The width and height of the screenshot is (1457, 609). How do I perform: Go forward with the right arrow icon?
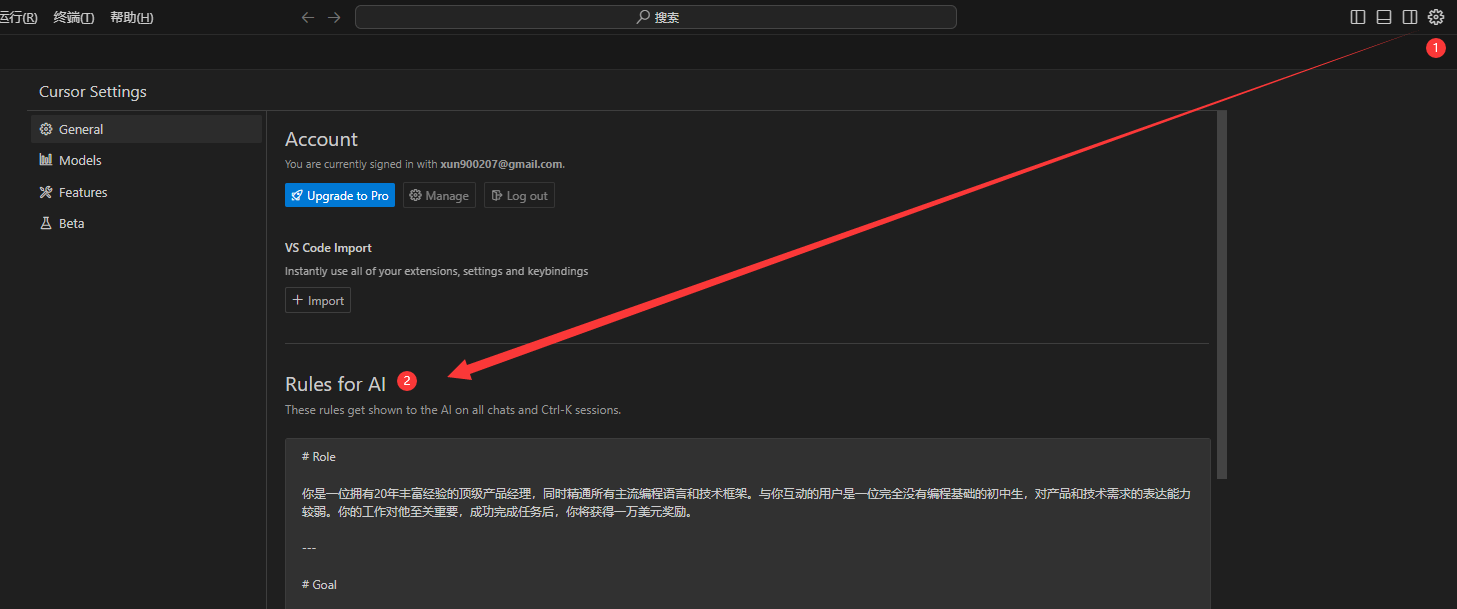pos(334,17)
